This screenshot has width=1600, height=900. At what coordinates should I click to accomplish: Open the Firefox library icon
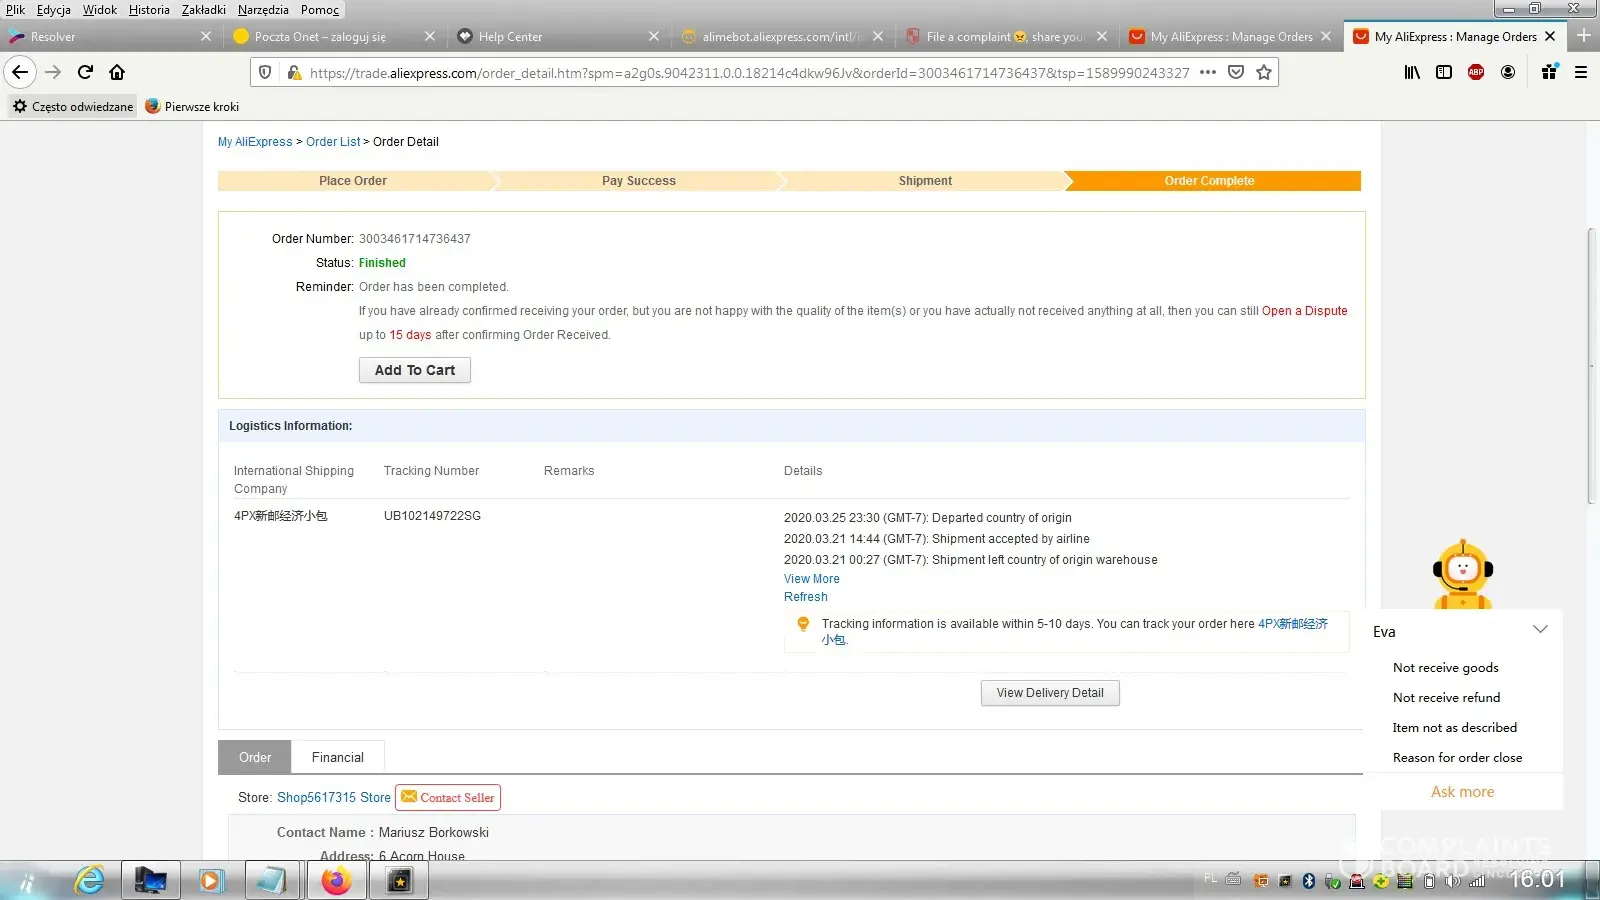1412,72
